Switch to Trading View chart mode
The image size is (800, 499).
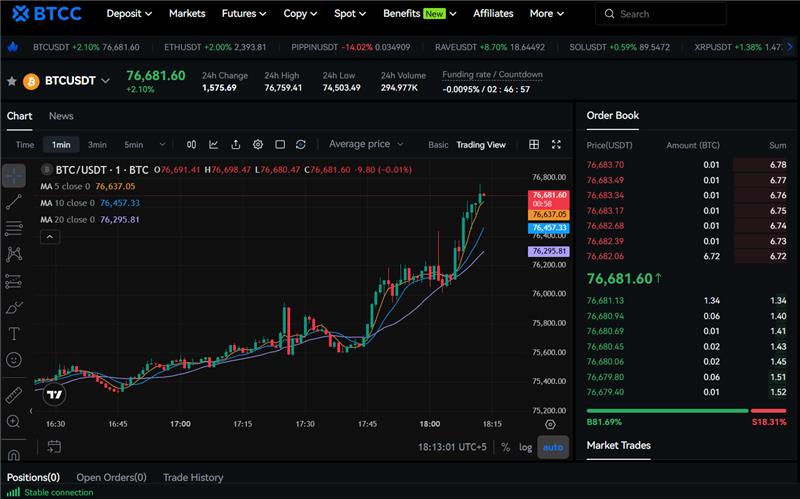tap(481, 145)
